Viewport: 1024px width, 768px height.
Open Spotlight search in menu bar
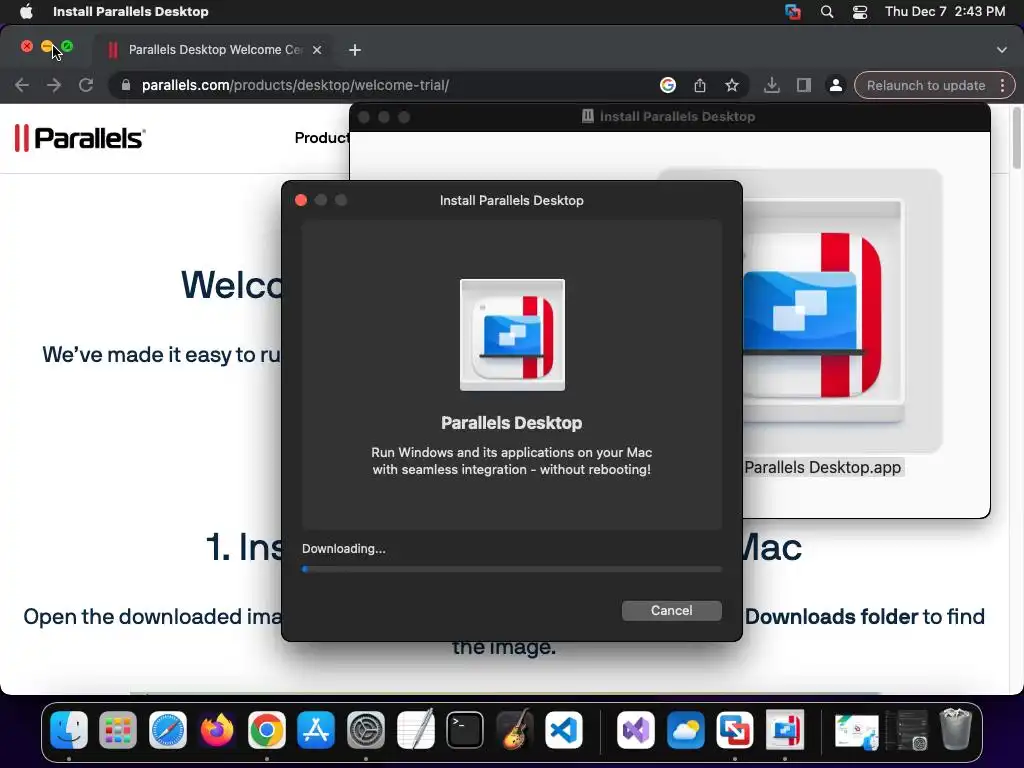827,11
